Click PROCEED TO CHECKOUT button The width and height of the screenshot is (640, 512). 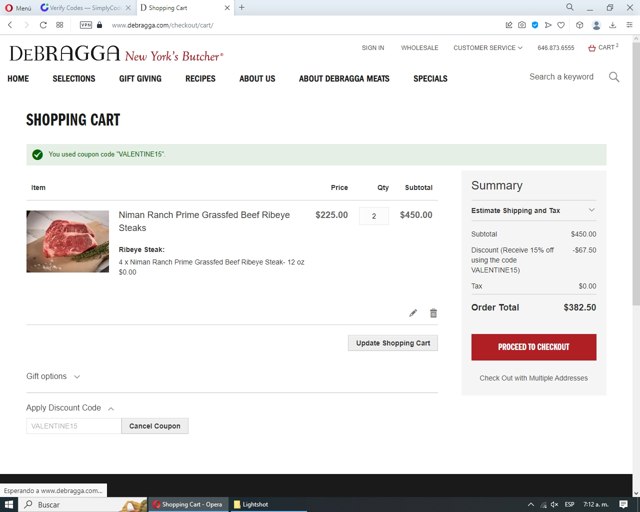533,347
